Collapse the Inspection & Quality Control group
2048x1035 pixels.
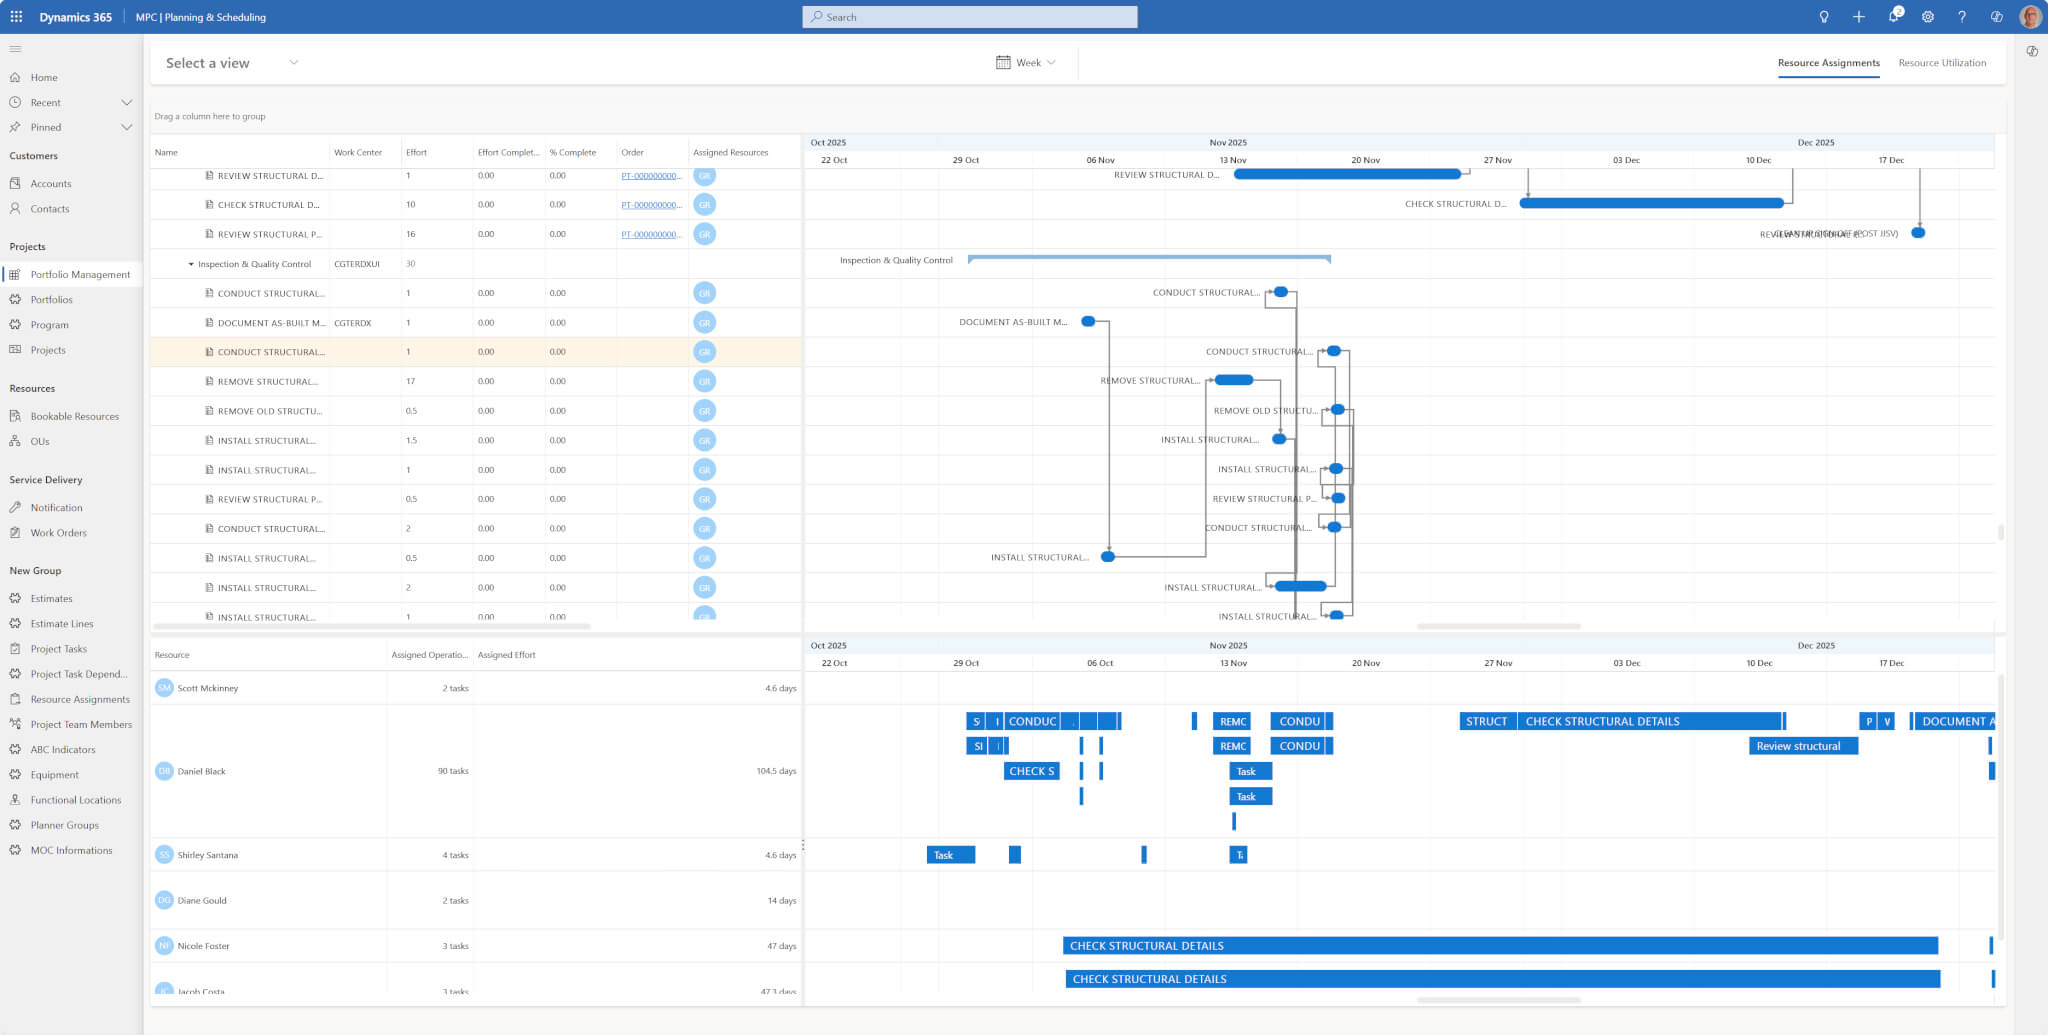pos(191,265)
